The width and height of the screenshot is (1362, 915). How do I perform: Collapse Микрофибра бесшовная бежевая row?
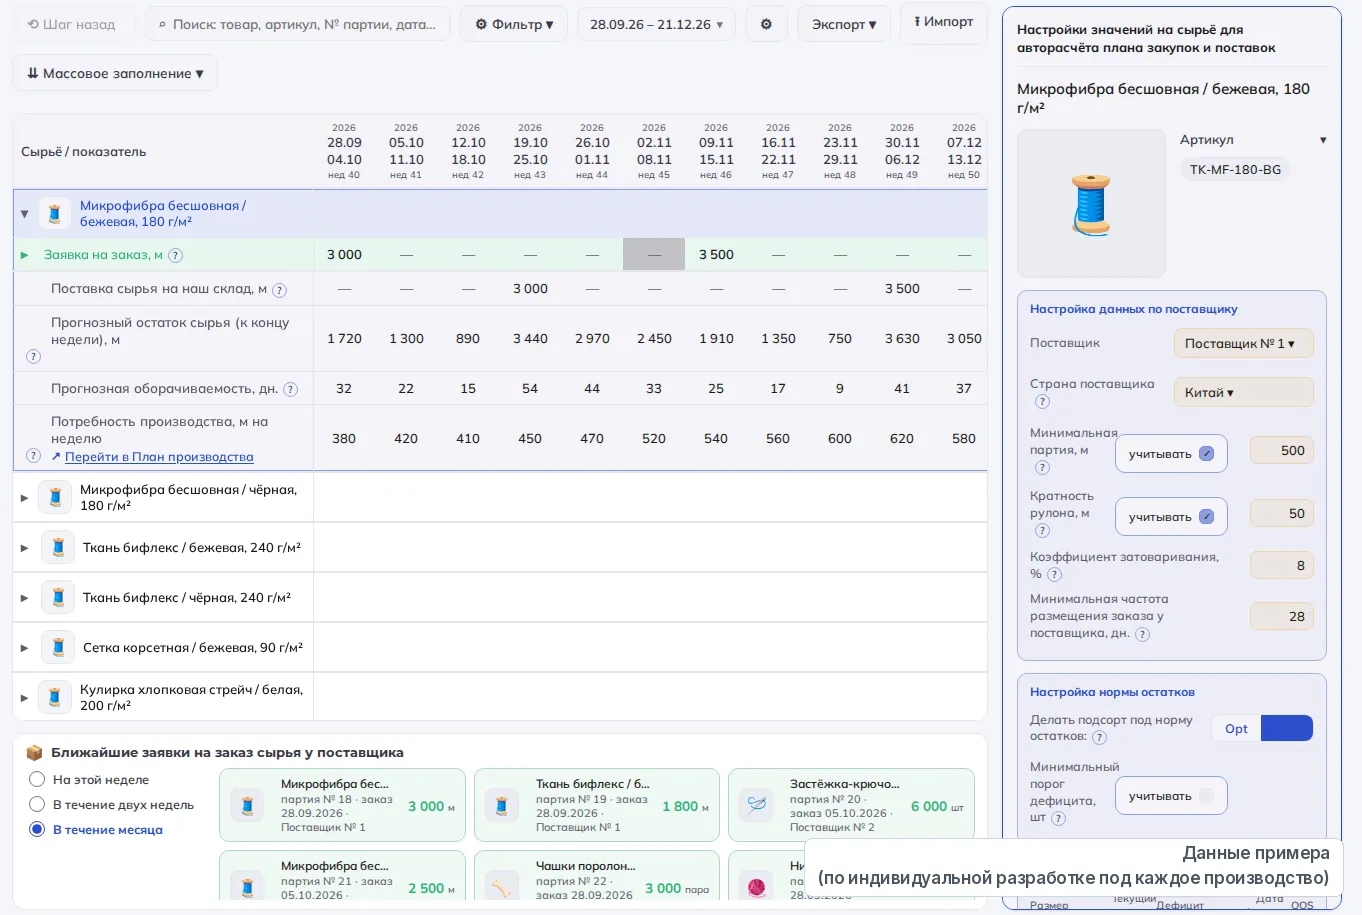[x=25, y=214]
